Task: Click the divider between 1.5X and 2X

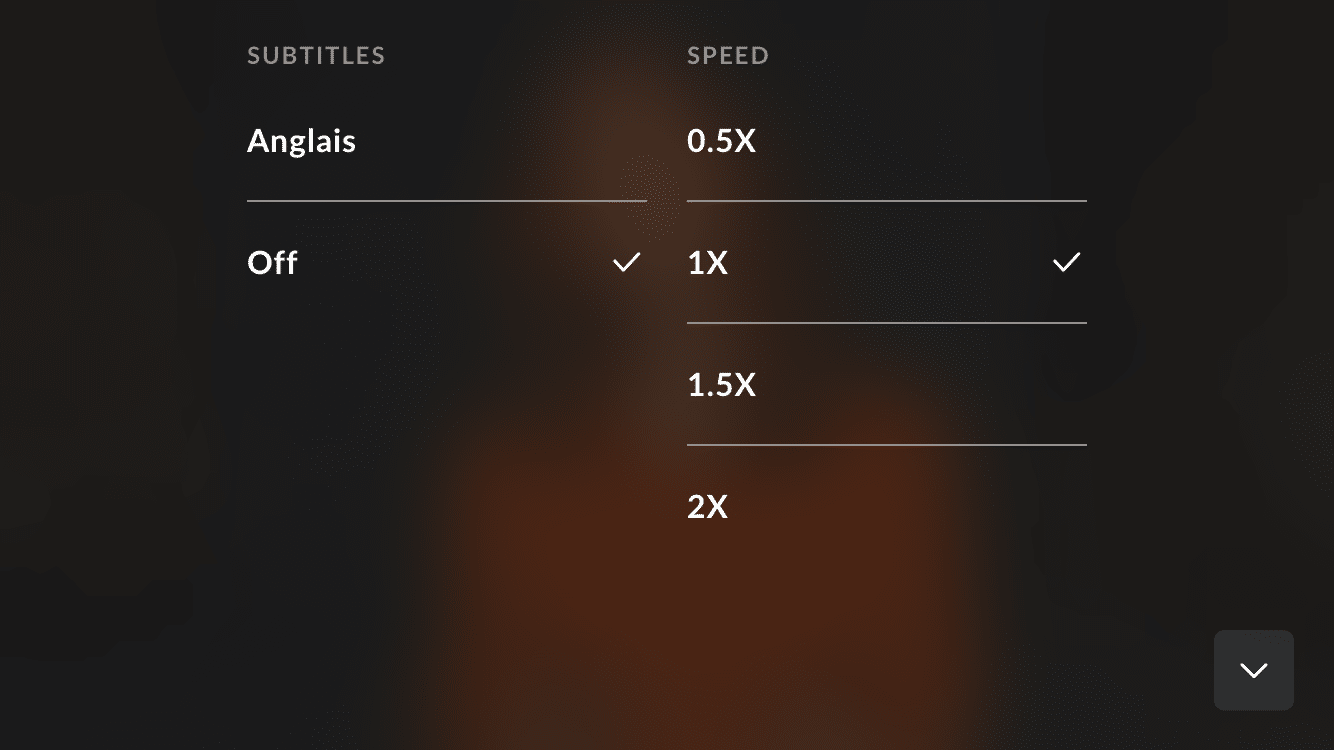Action: click(886, 445)
